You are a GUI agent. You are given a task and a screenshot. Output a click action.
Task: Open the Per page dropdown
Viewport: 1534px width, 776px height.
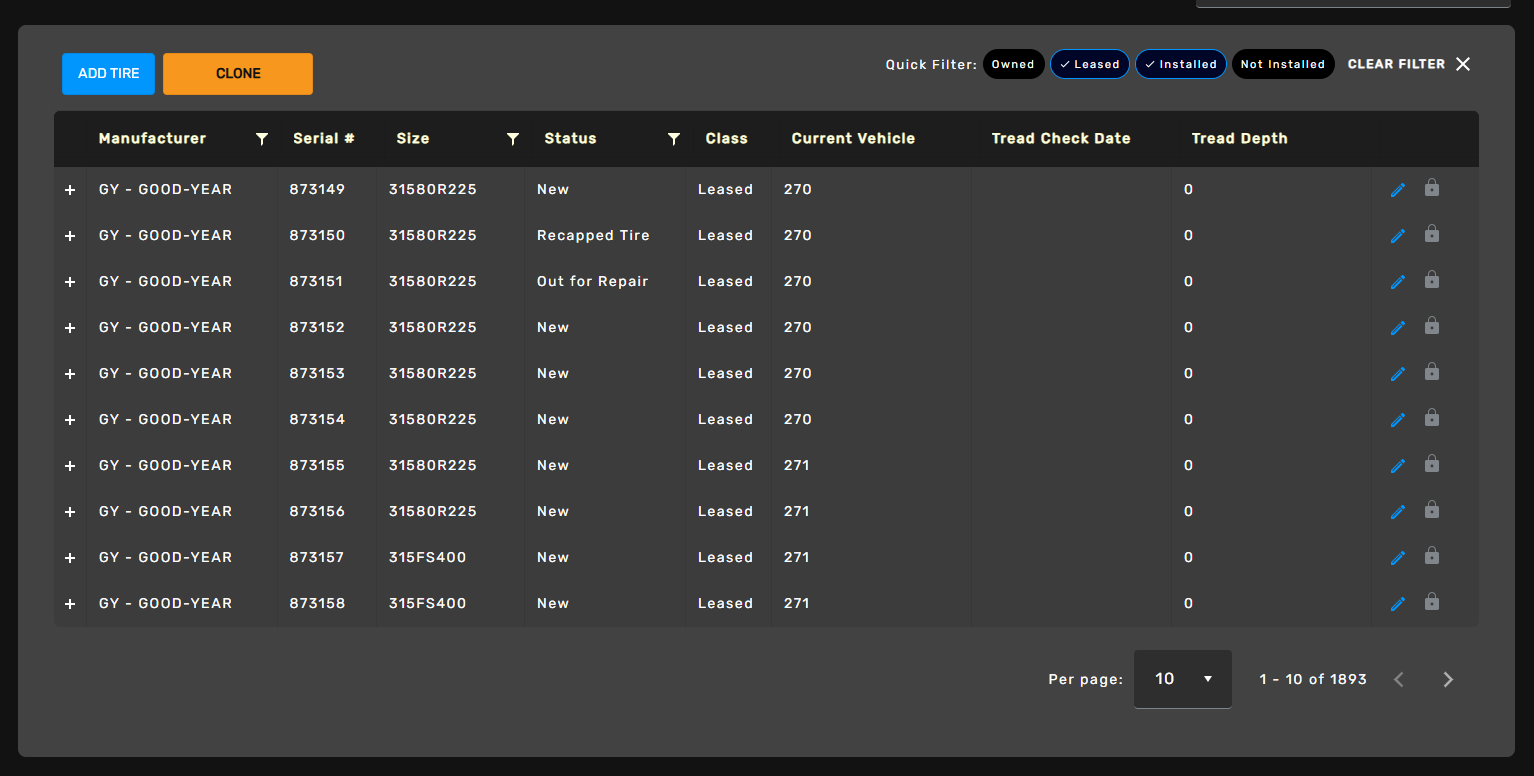click(x=1182, y=679)
